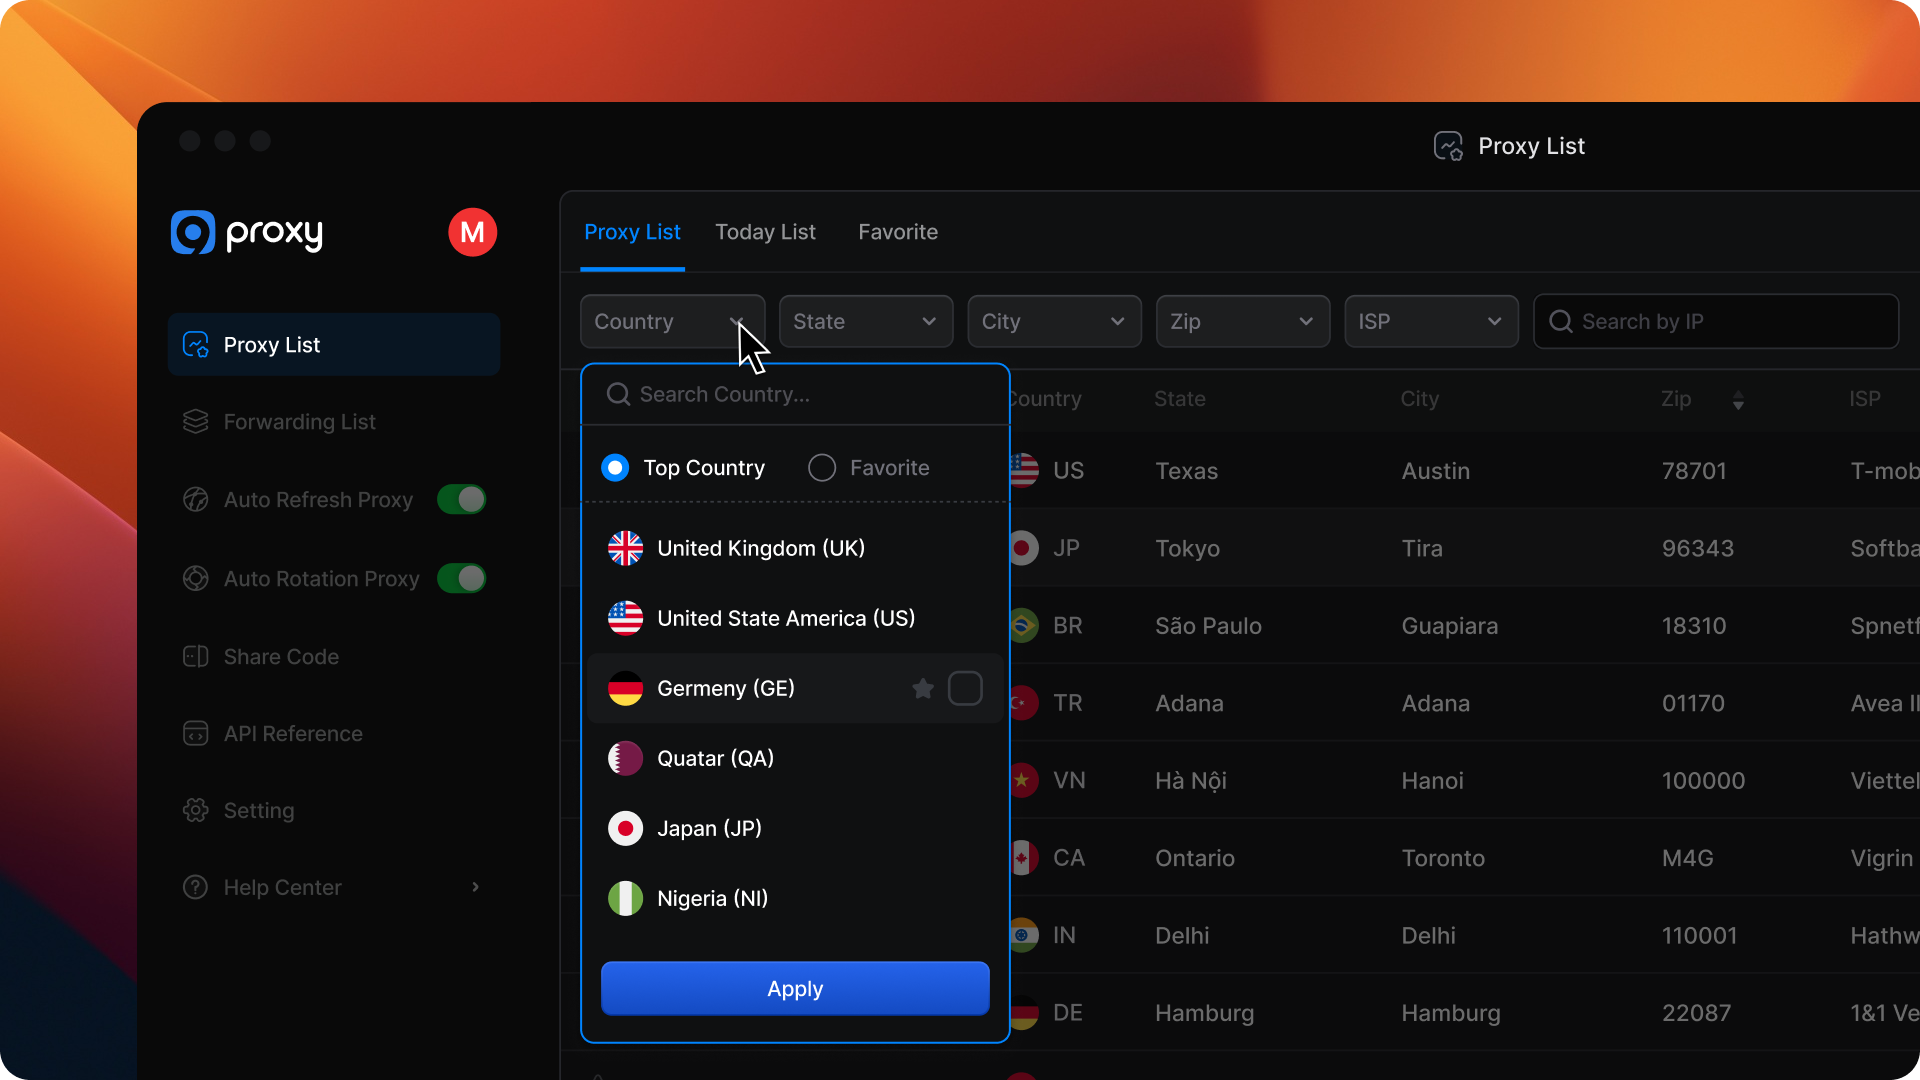Click the Help Center question mark icon

[x=196, y=888]
